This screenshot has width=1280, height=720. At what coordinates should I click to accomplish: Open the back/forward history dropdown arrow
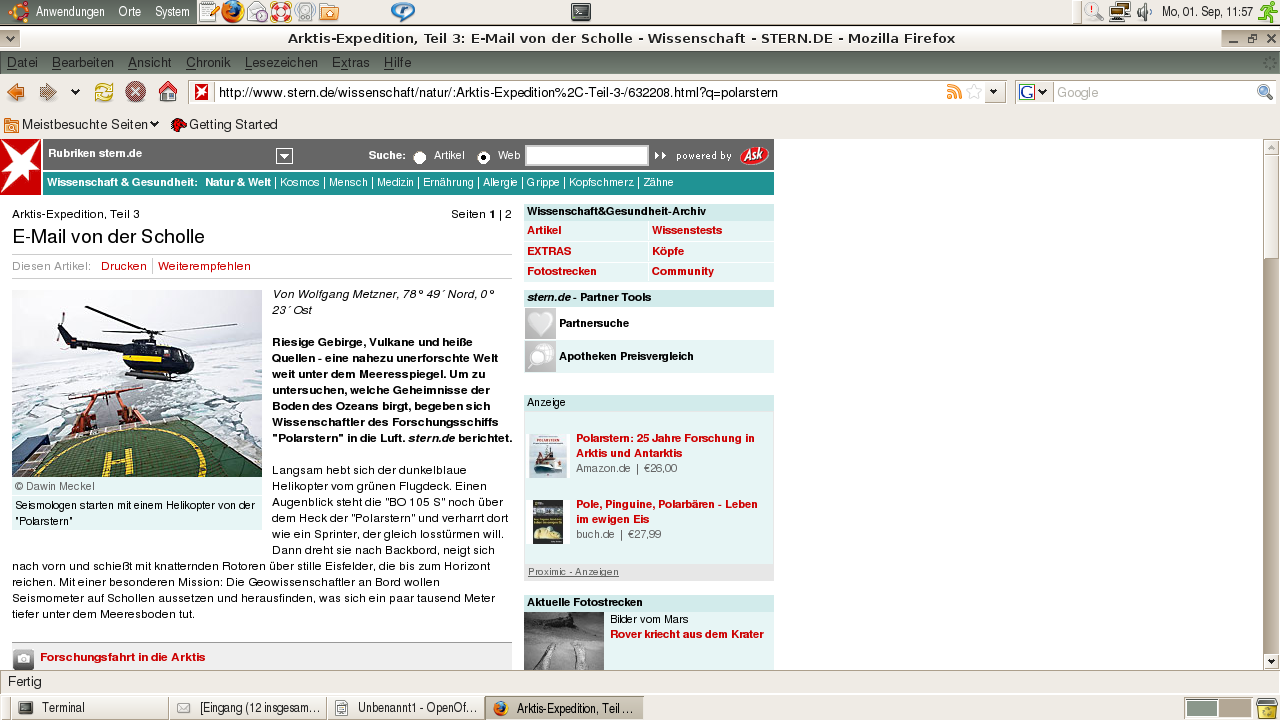tap(75, 92)
